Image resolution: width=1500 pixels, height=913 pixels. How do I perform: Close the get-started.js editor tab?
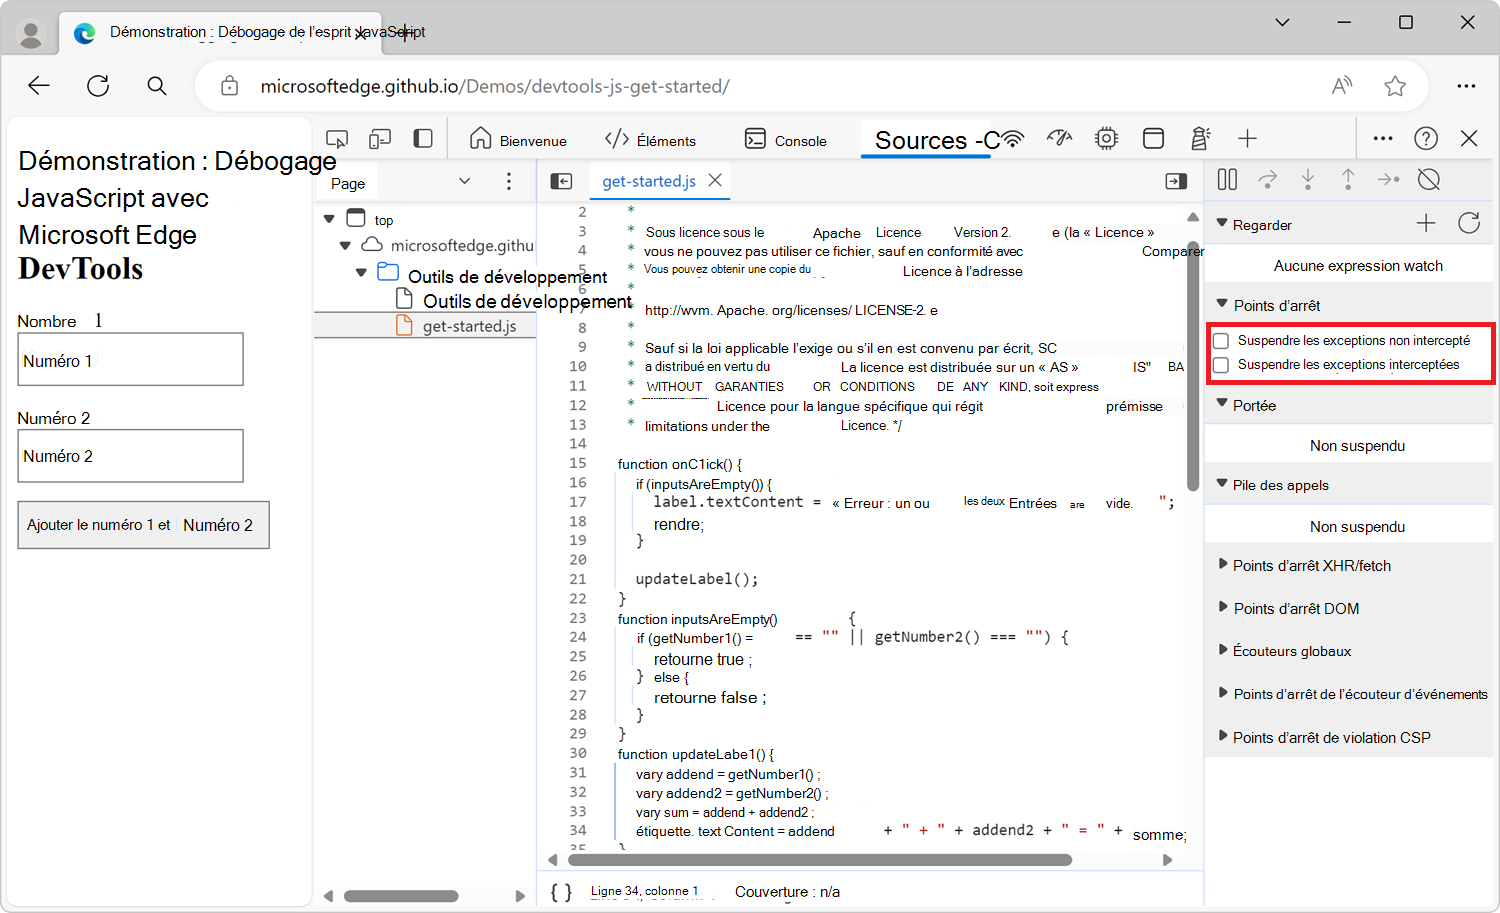(x=715, y=180)
